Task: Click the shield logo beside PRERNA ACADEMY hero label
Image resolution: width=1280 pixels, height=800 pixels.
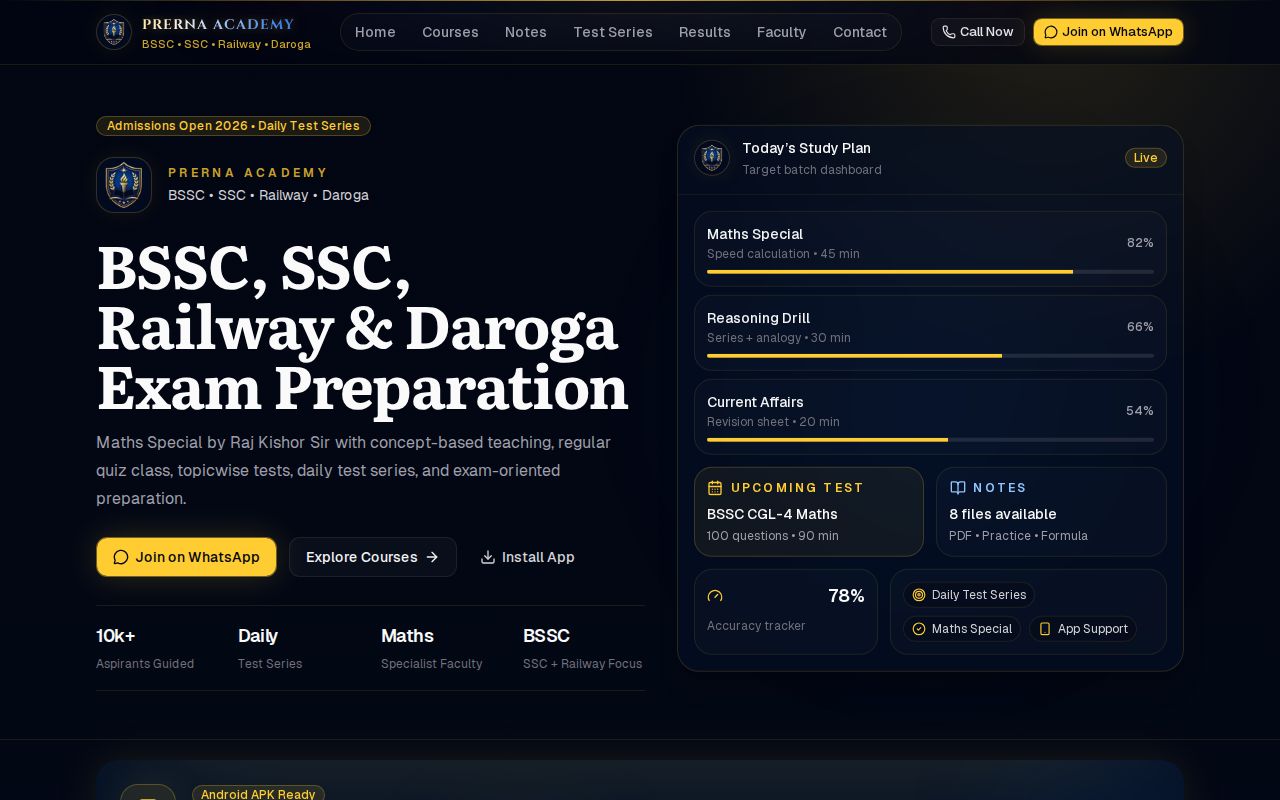Action: (124, 185)
